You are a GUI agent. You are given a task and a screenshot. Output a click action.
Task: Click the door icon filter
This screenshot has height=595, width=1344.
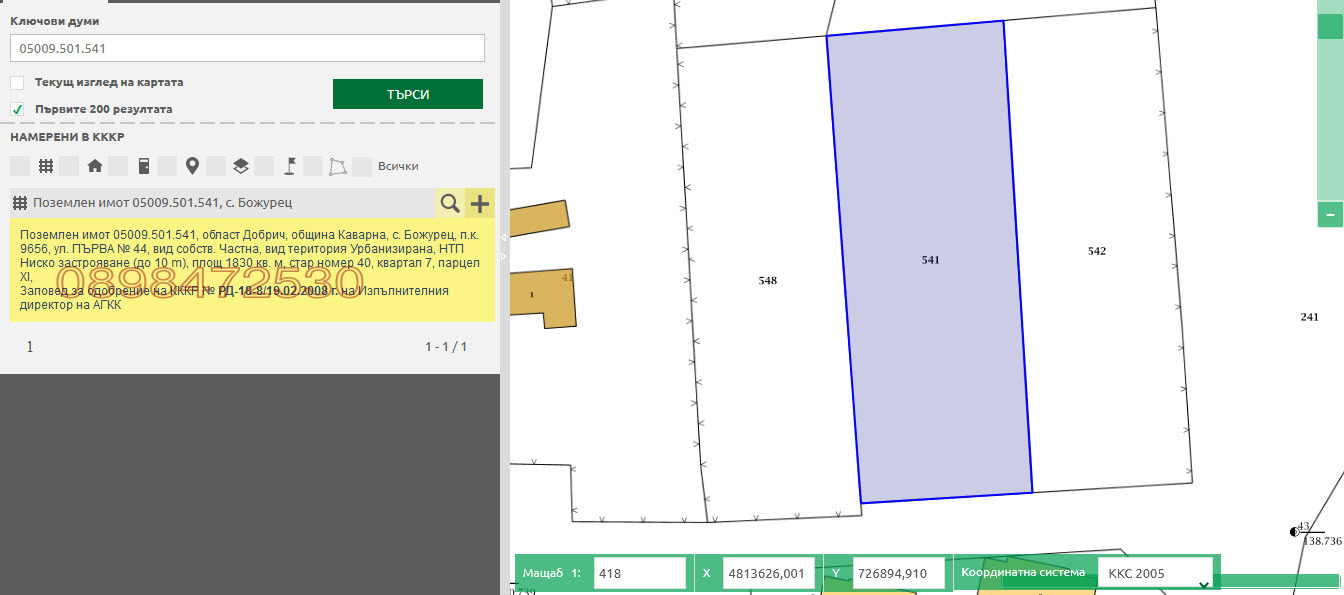coord(144,166)
